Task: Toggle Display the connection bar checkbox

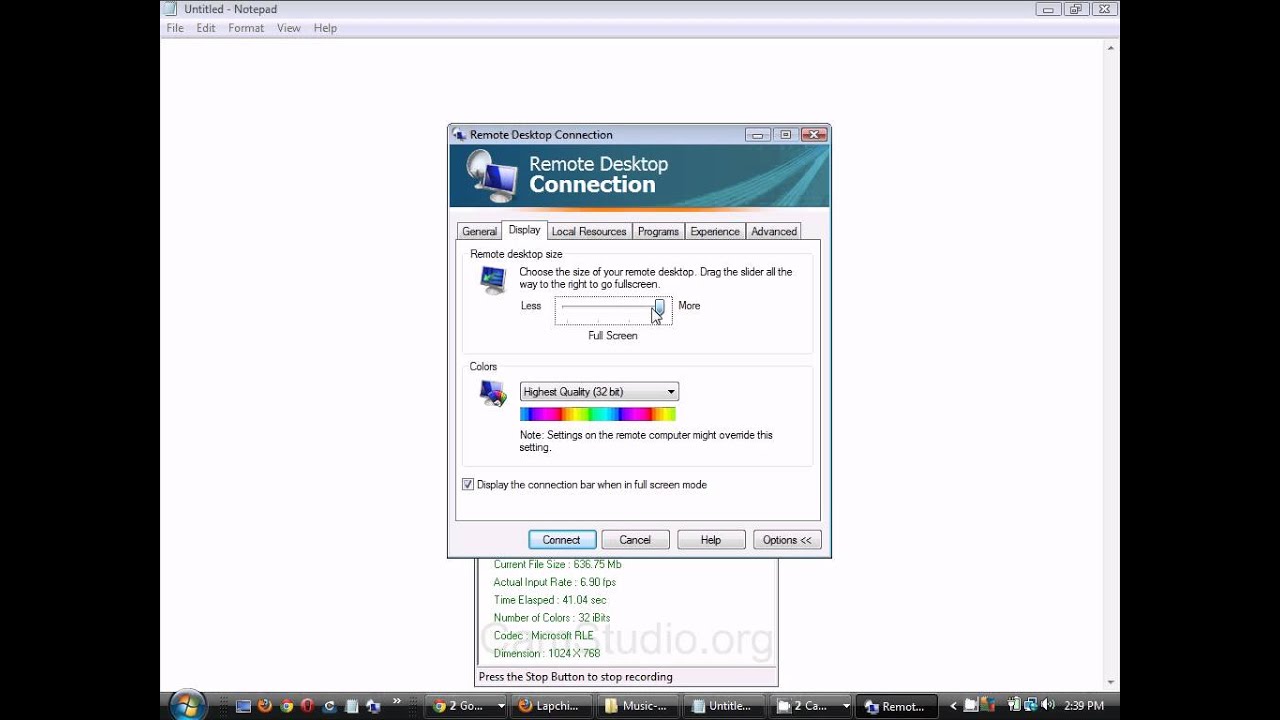Action: tap(468, 485)
